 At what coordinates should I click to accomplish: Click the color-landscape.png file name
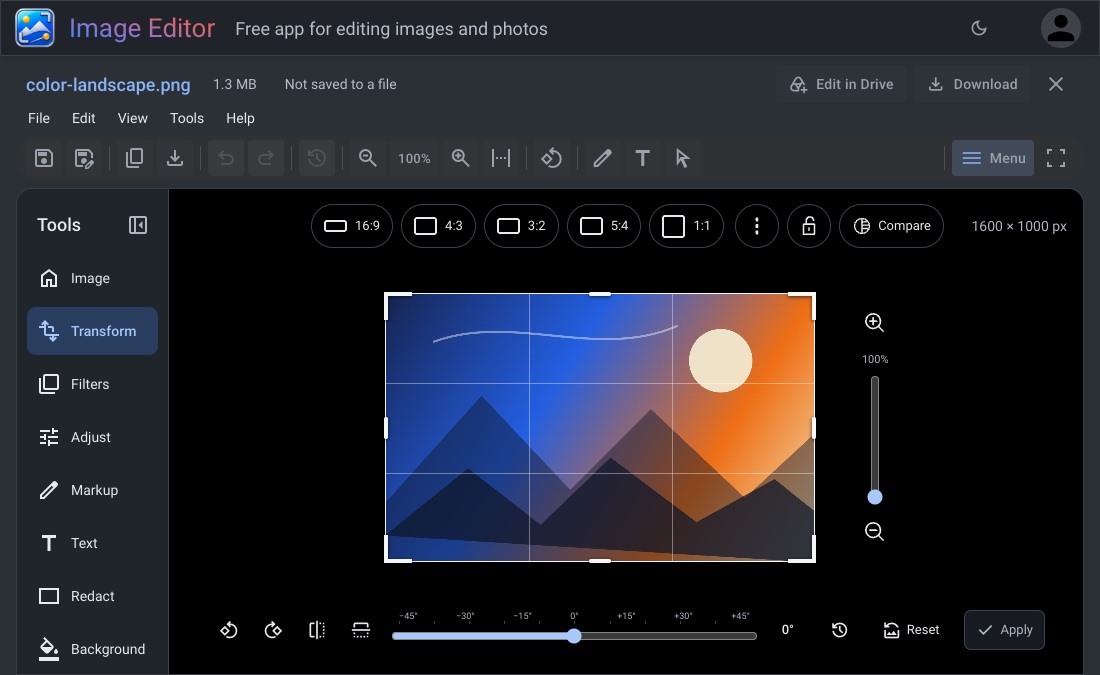108,84
